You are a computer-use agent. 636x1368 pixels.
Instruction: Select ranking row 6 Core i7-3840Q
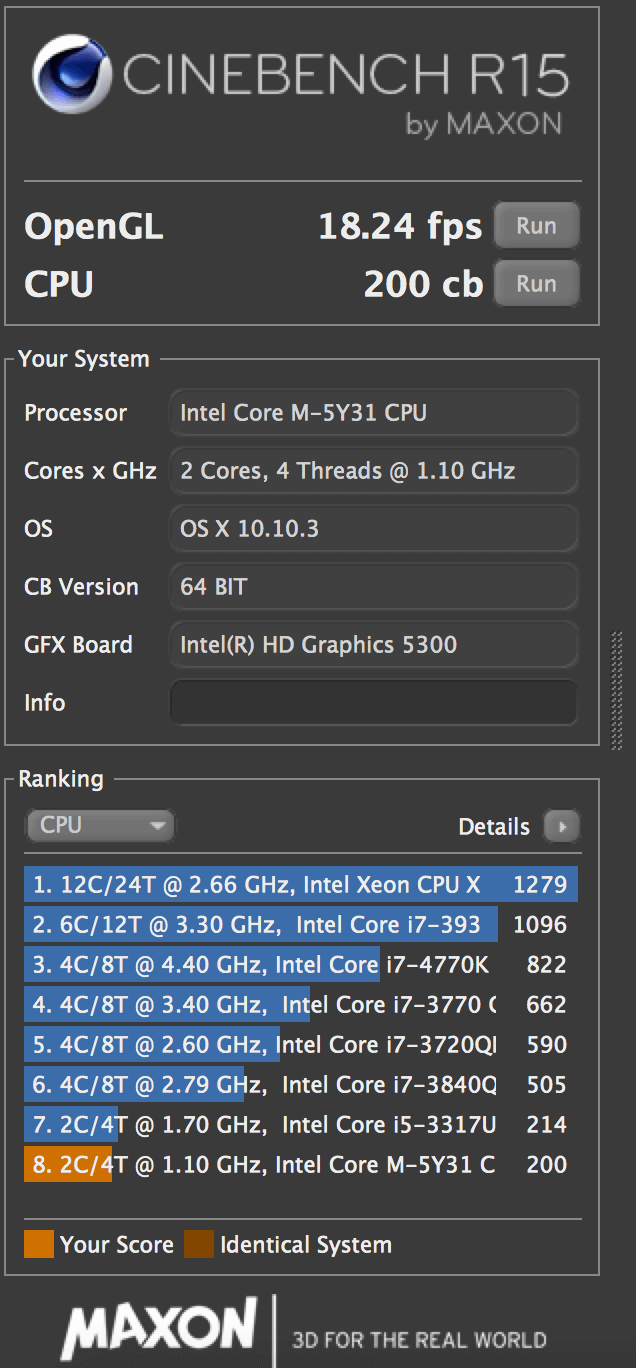301,1085
